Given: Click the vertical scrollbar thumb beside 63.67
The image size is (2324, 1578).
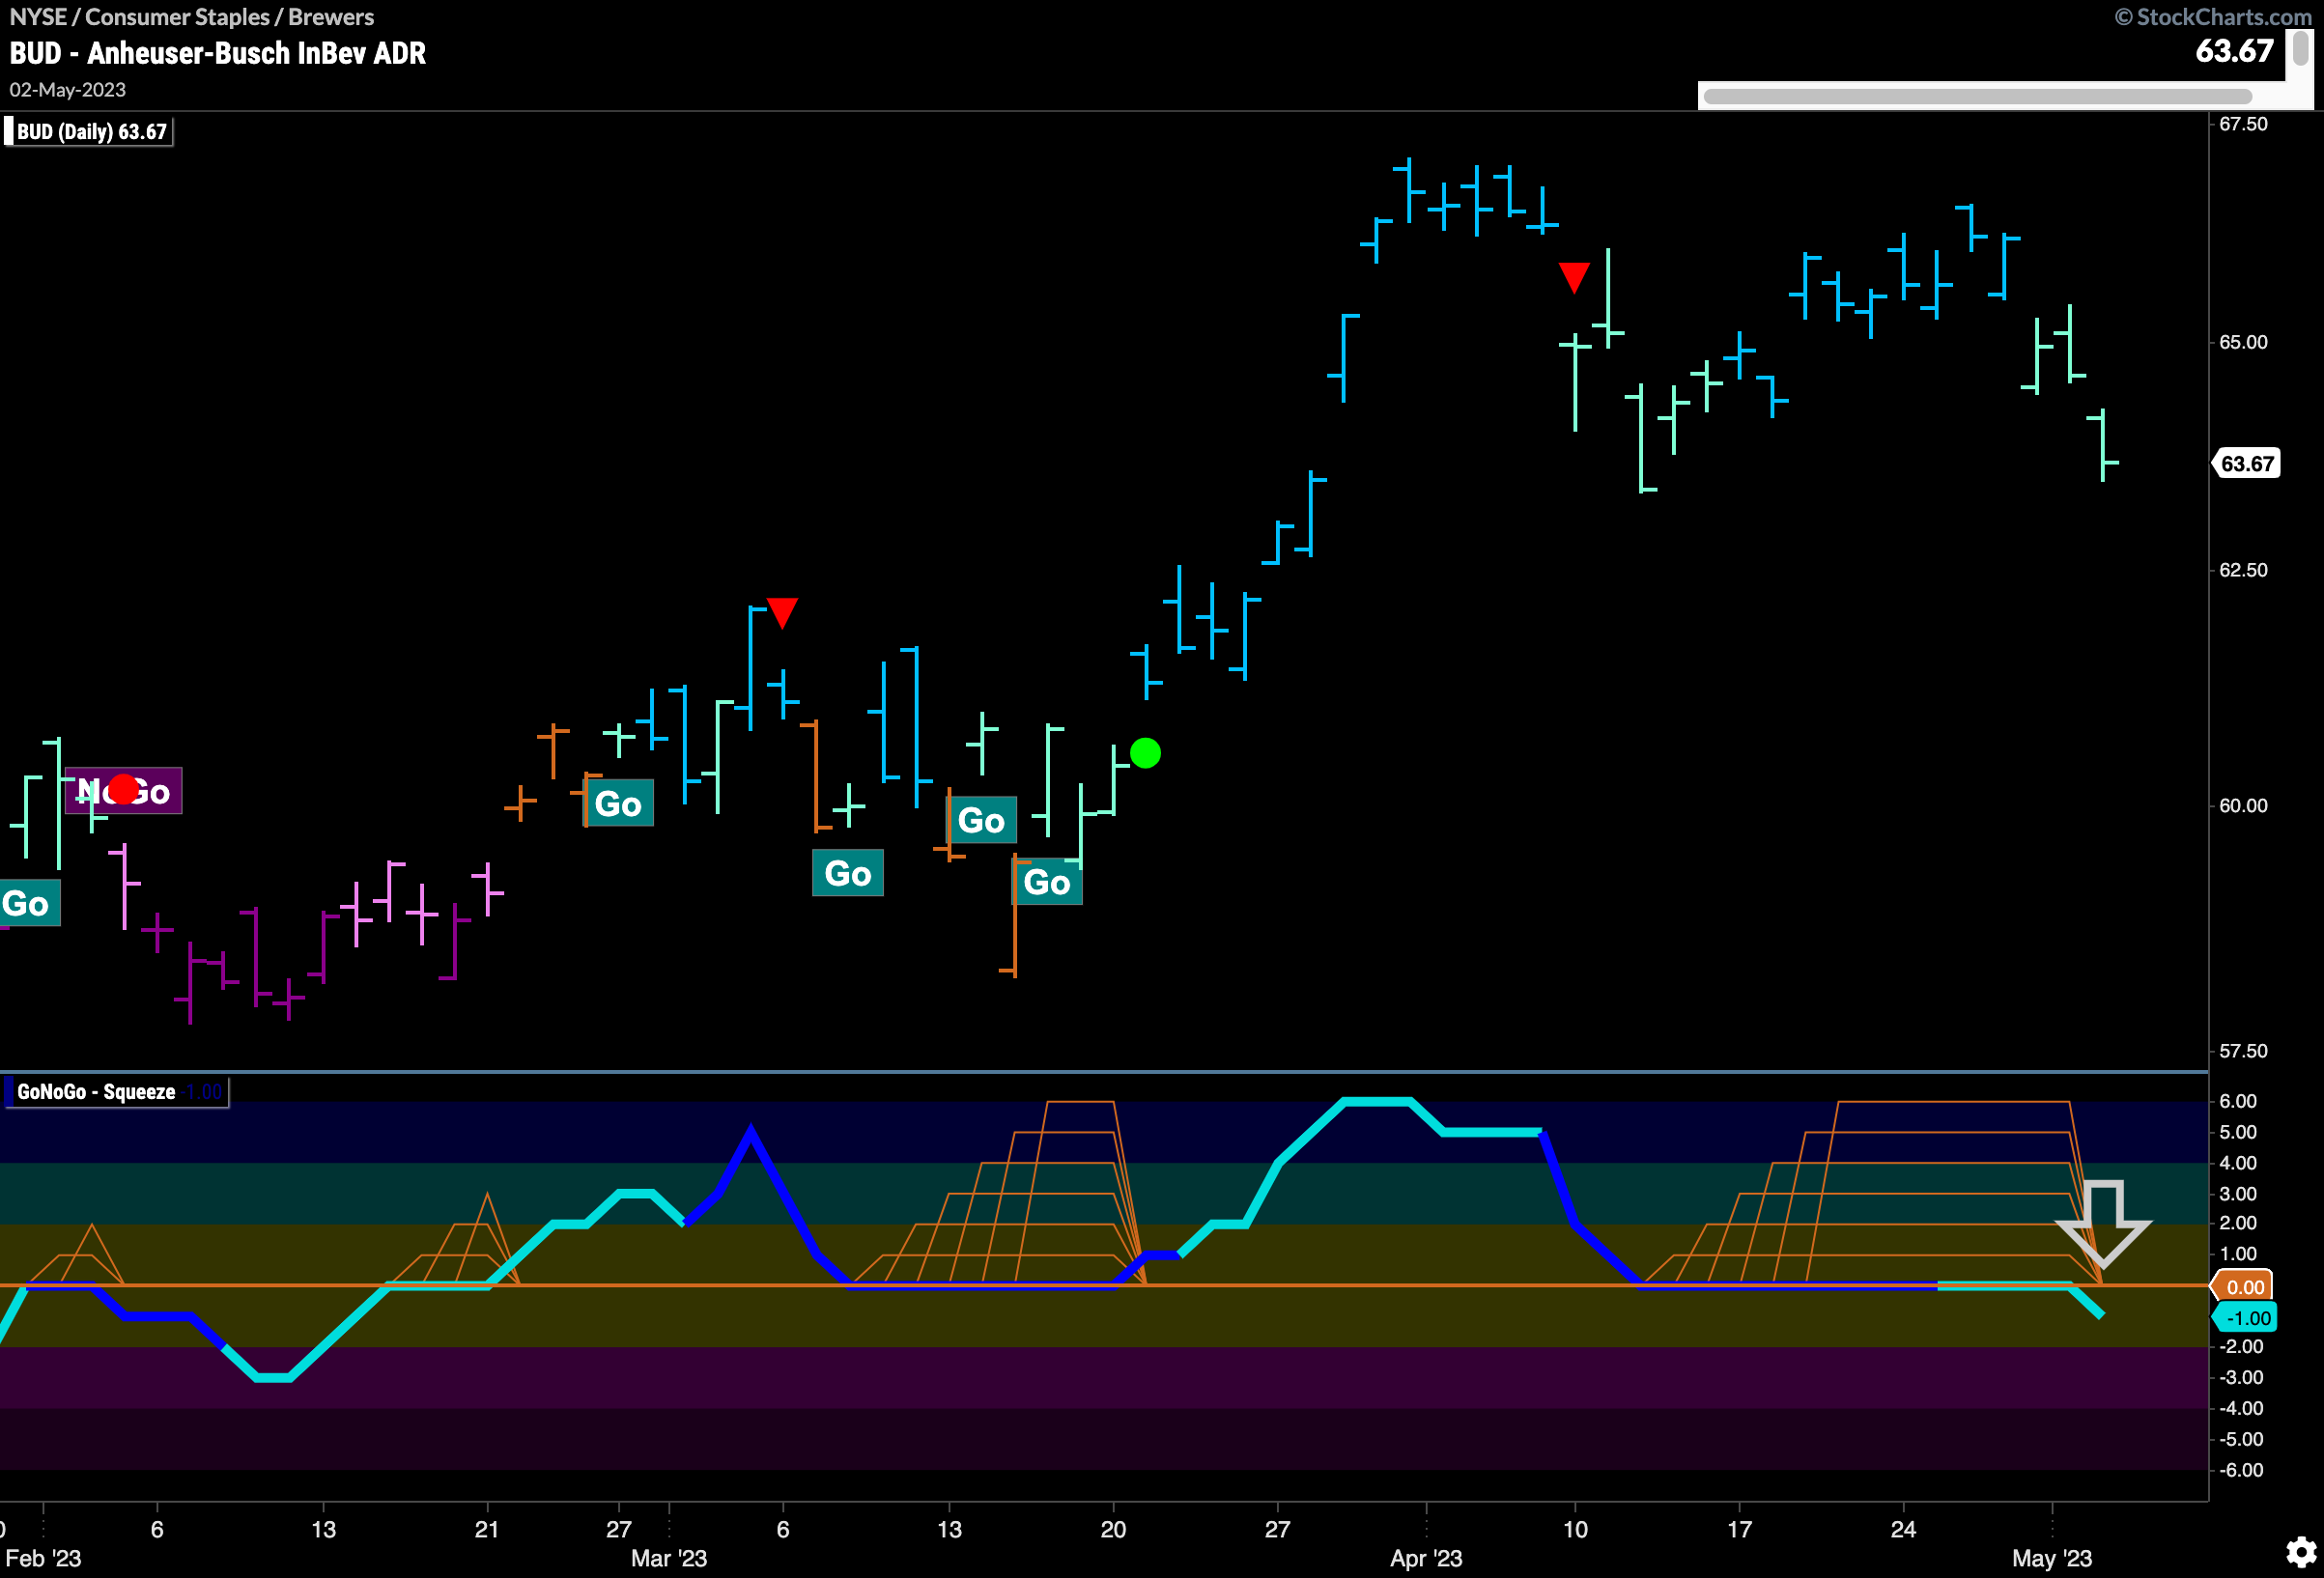Looking at the screenshot, I should coord(2300,49).
